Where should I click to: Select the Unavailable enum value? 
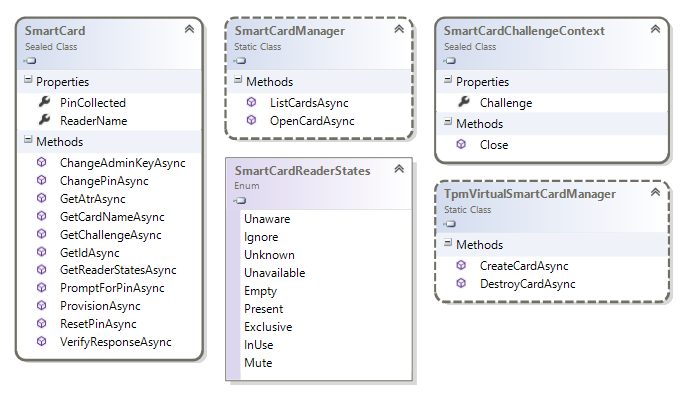click(274, 273)
